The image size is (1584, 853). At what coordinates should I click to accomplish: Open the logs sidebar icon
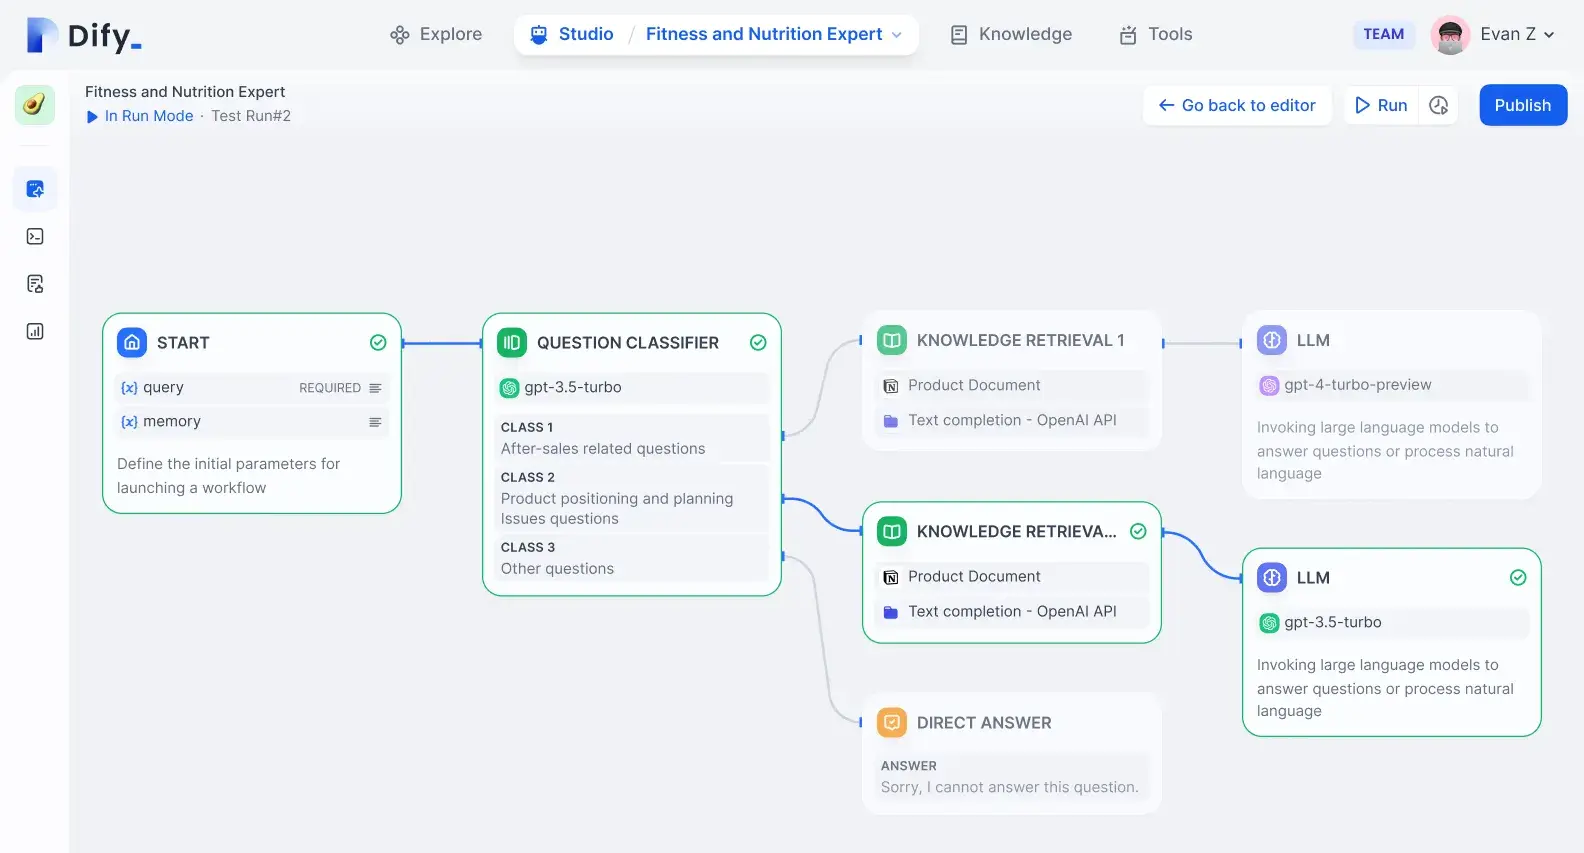coord(35,284)
